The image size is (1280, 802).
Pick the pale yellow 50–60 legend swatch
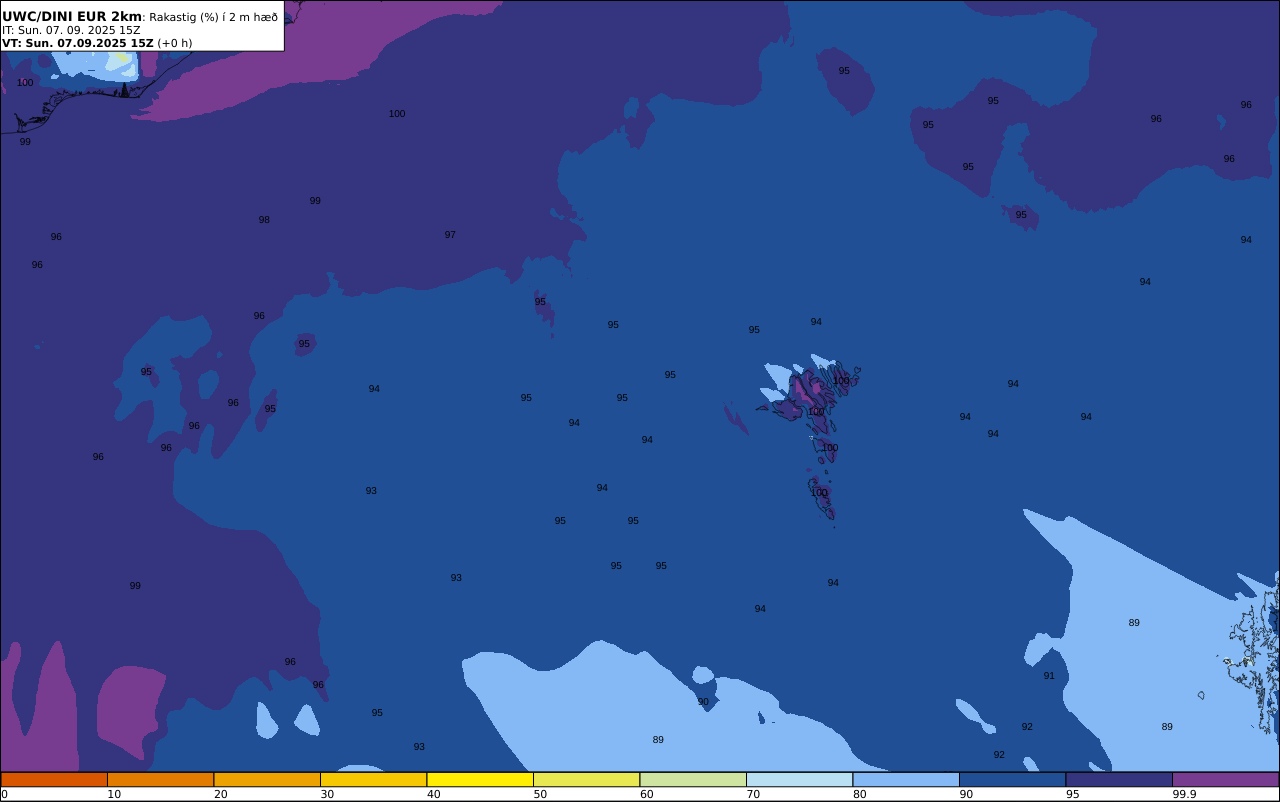(x=586, y=779)
